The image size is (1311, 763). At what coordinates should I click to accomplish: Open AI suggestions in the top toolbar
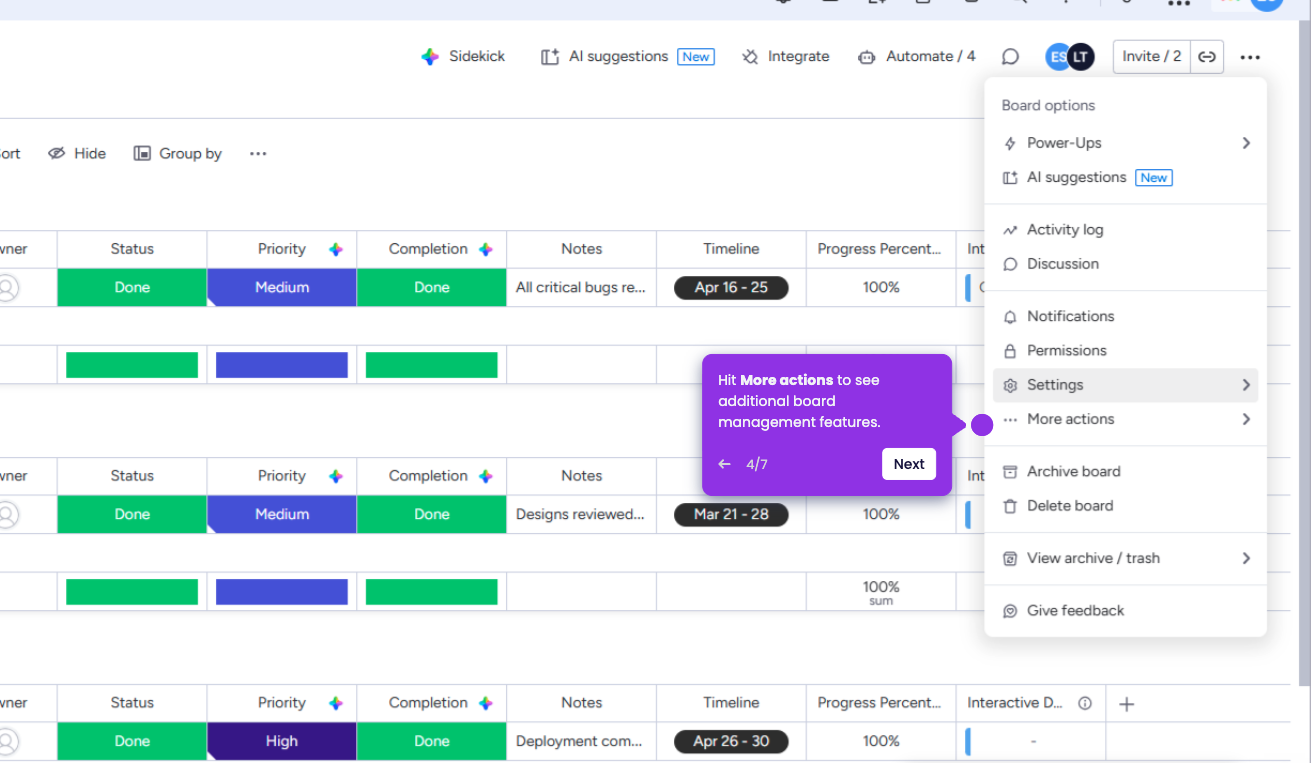coord(627,57)
